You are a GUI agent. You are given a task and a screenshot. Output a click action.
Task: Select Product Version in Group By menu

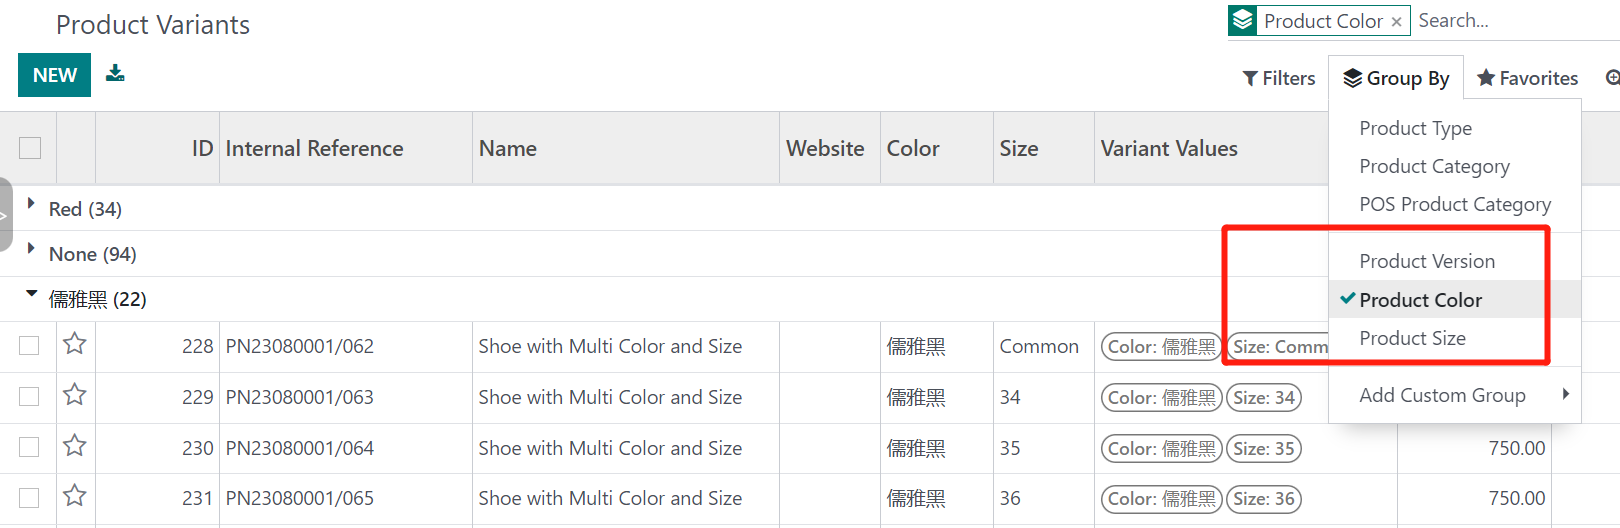1427,261
